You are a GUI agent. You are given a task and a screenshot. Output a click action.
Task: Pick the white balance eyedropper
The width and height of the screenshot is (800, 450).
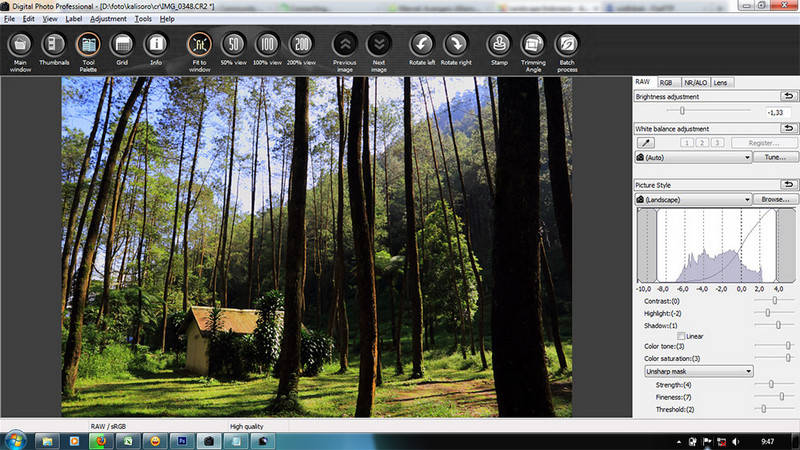point(645,143)
